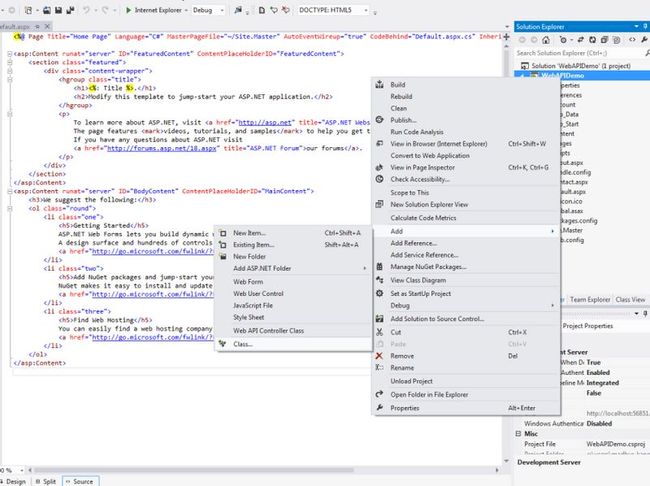Click Properties wrench icon in Solution Explorer toolbar
The width and height of the screenshot is (650, 486).
coord(644,40)
